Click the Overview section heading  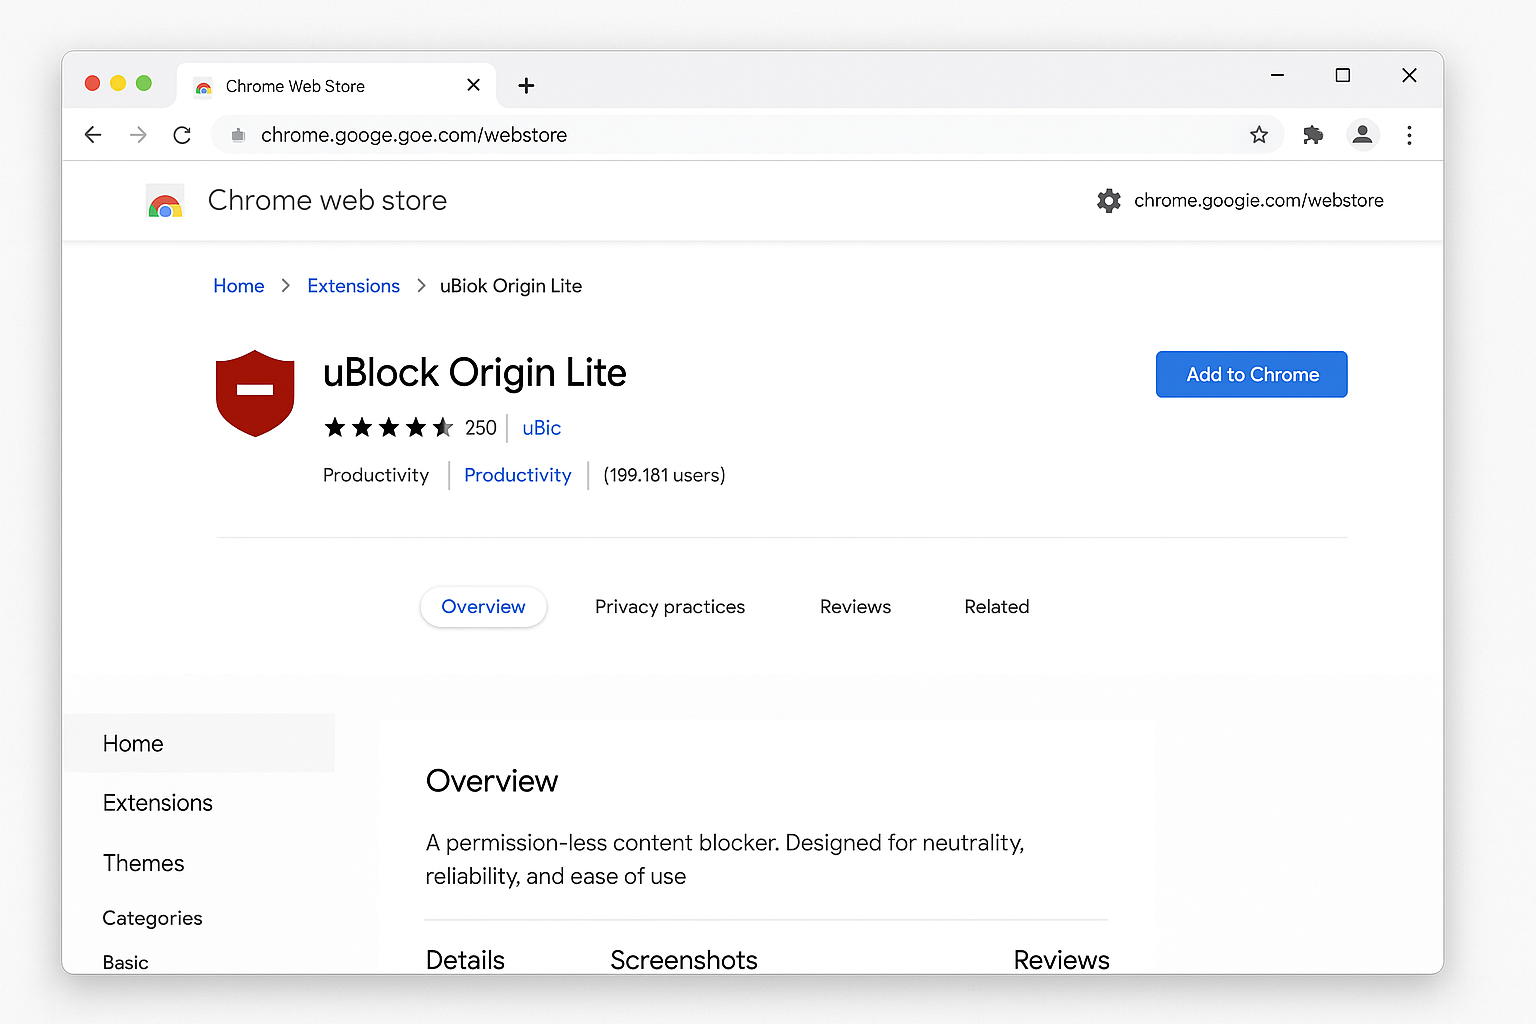(x=492, y=781)
